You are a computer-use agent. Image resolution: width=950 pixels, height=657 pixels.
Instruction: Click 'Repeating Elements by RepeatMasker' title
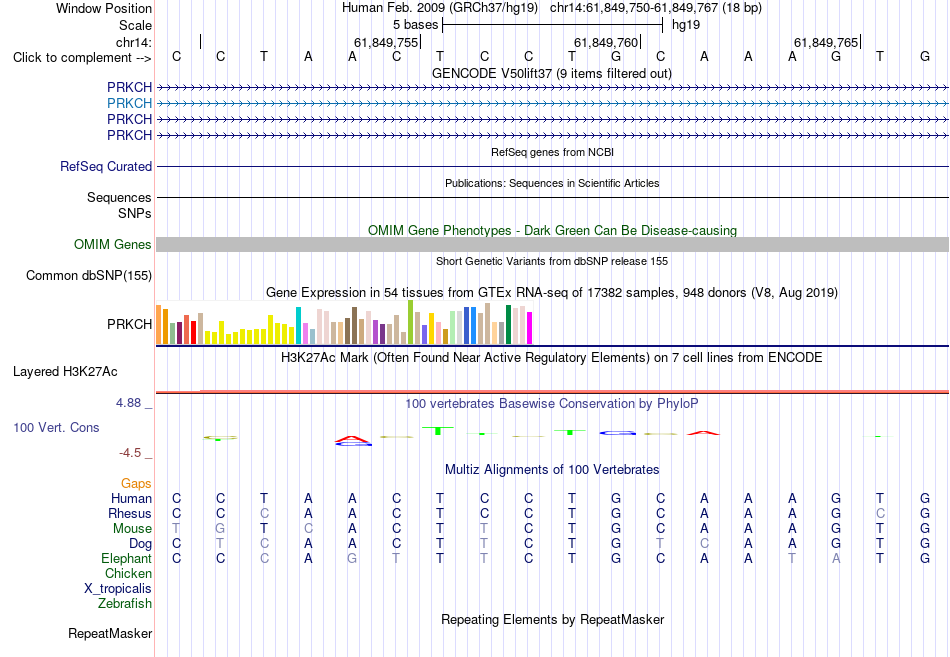pyautogui.click(x=552, y=619)
